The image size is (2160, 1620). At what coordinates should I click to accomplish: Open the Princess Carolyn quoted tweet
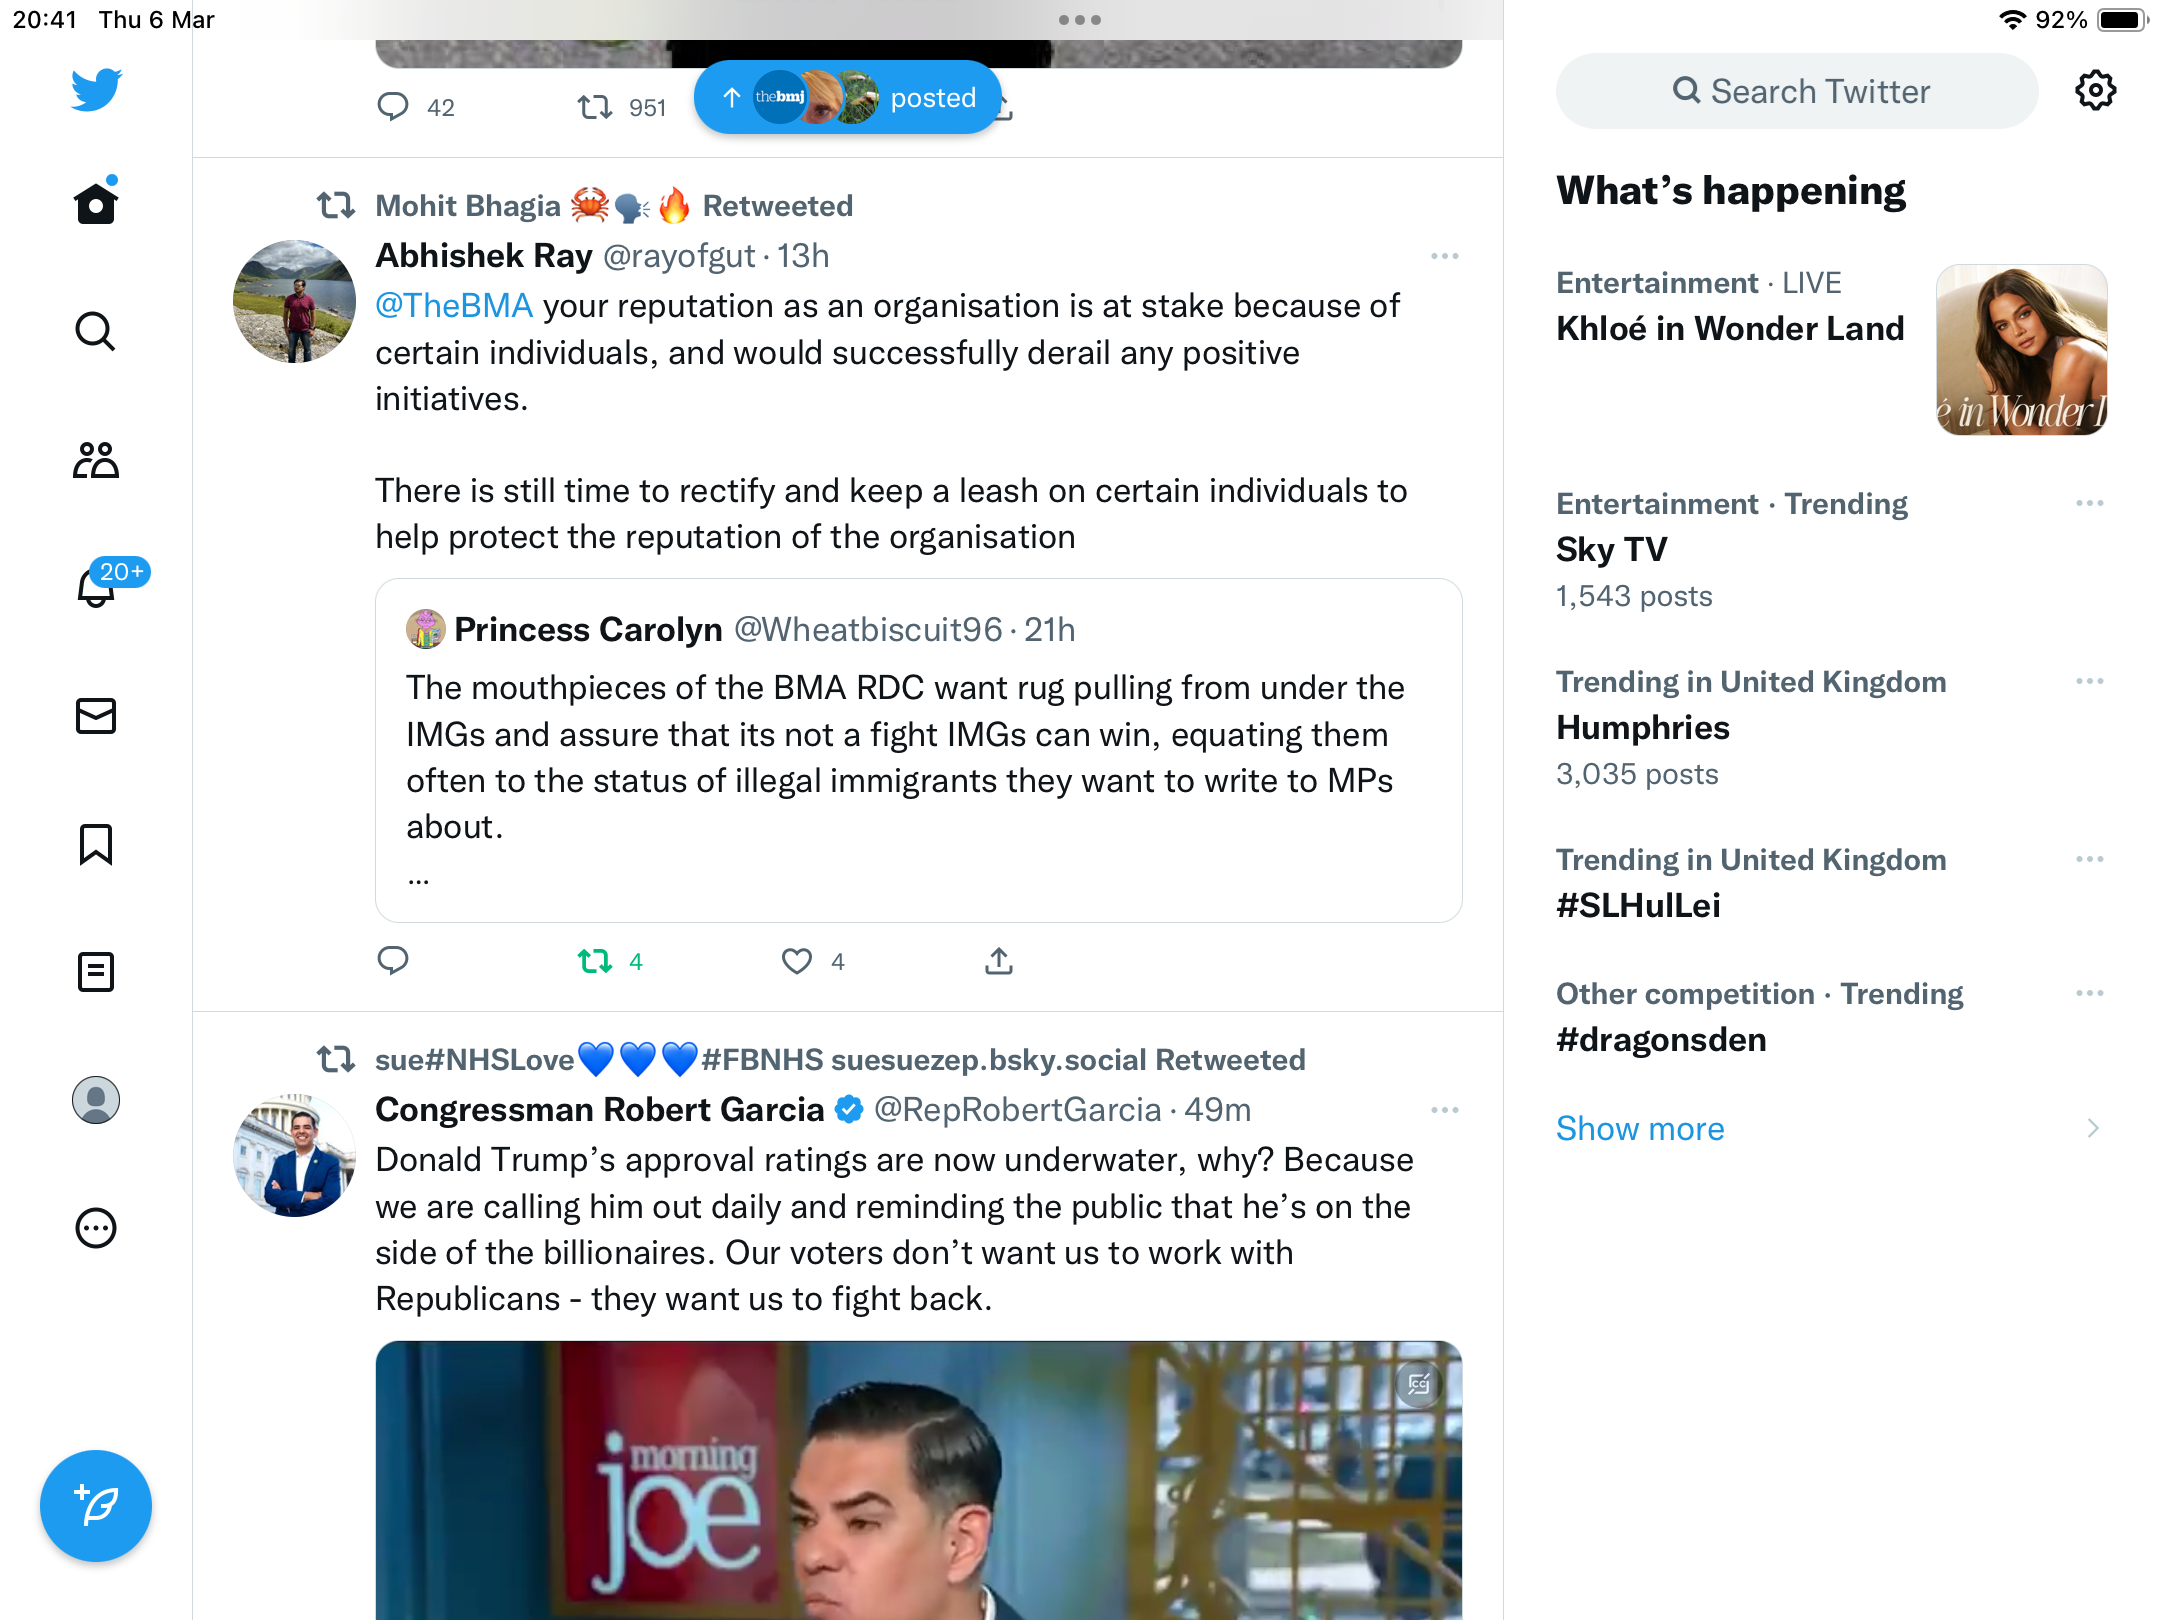click(919, 750)
